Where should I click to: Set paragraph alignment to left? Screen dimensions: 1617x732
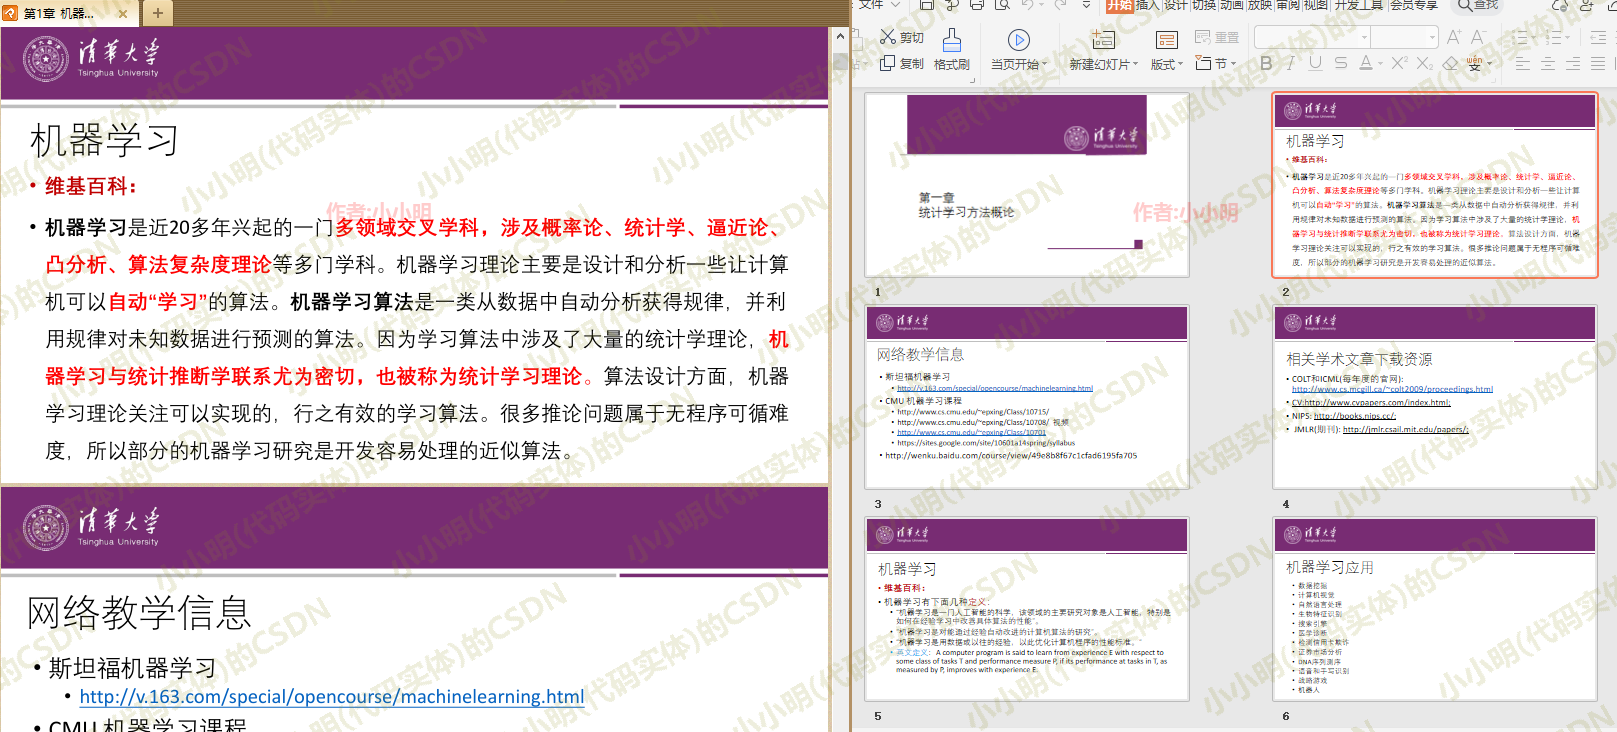pyautogui.click(x=1522, y=63)
